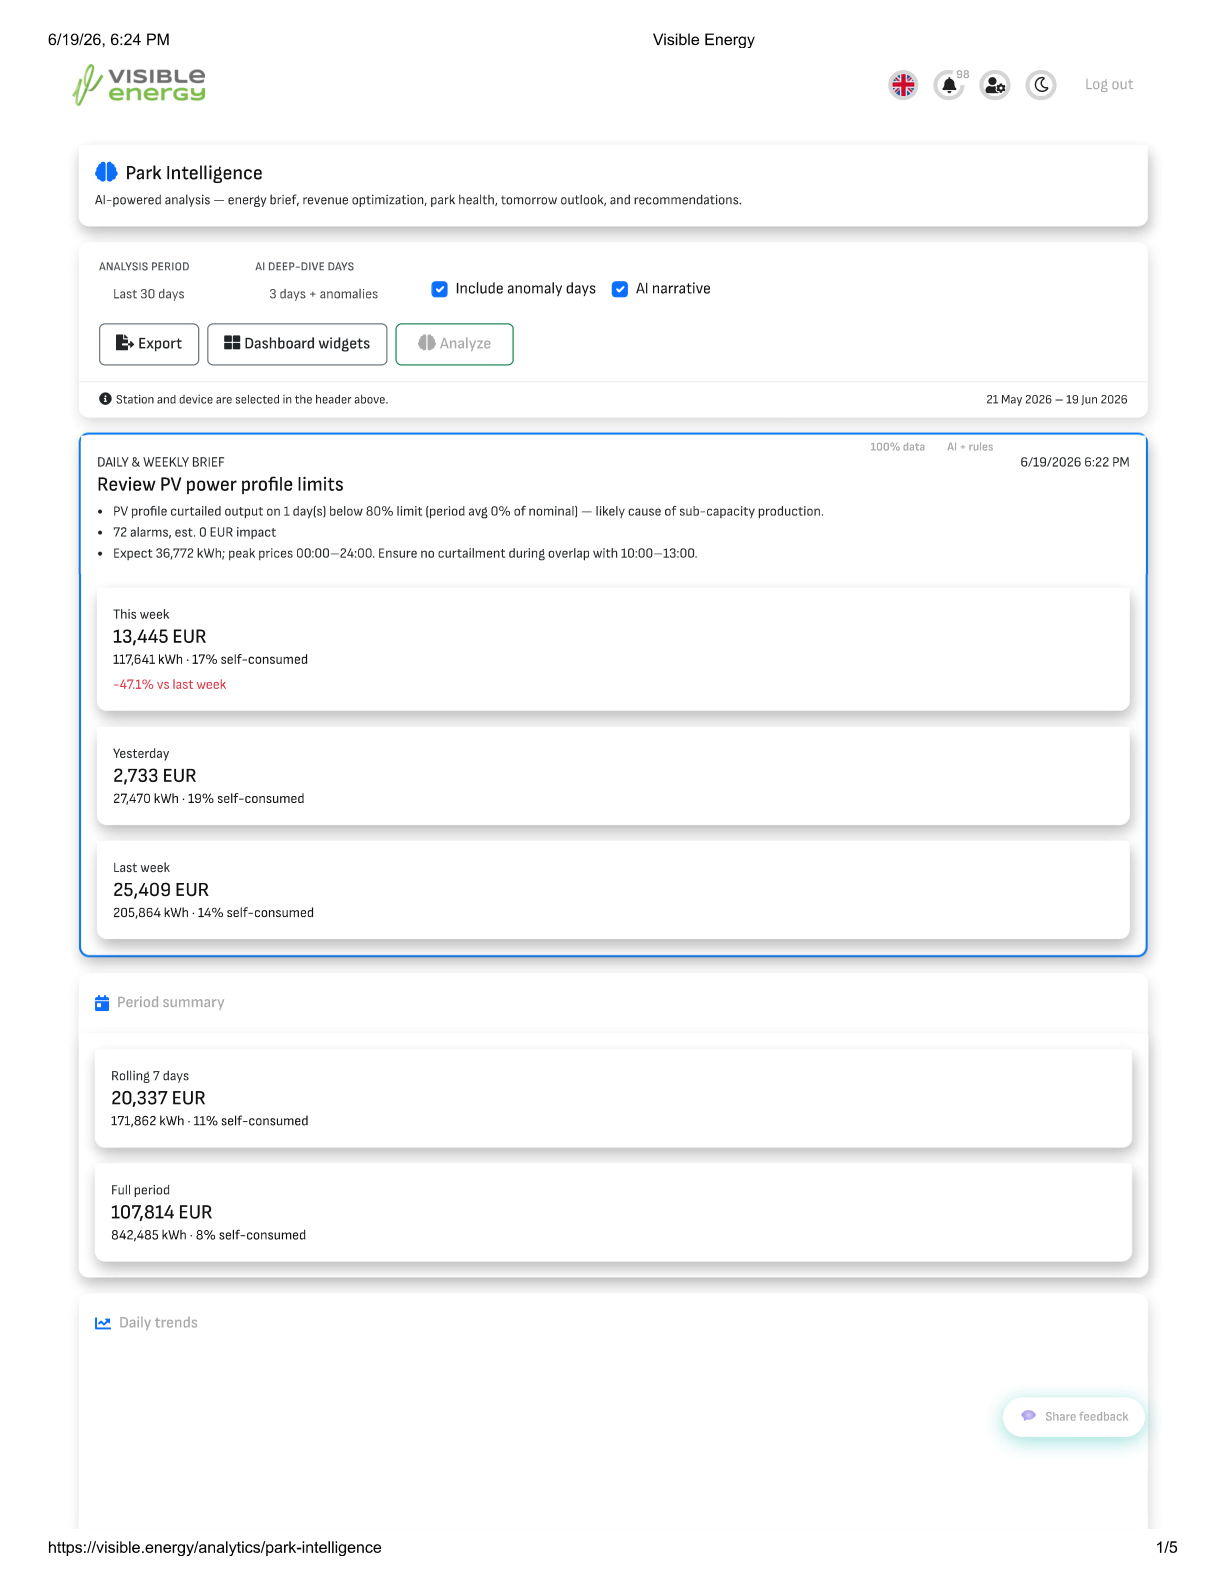Click the Daily trends chart icon
Image resolution: width=1224 pixels, height=1584 pixels.
pos(103,1323)
